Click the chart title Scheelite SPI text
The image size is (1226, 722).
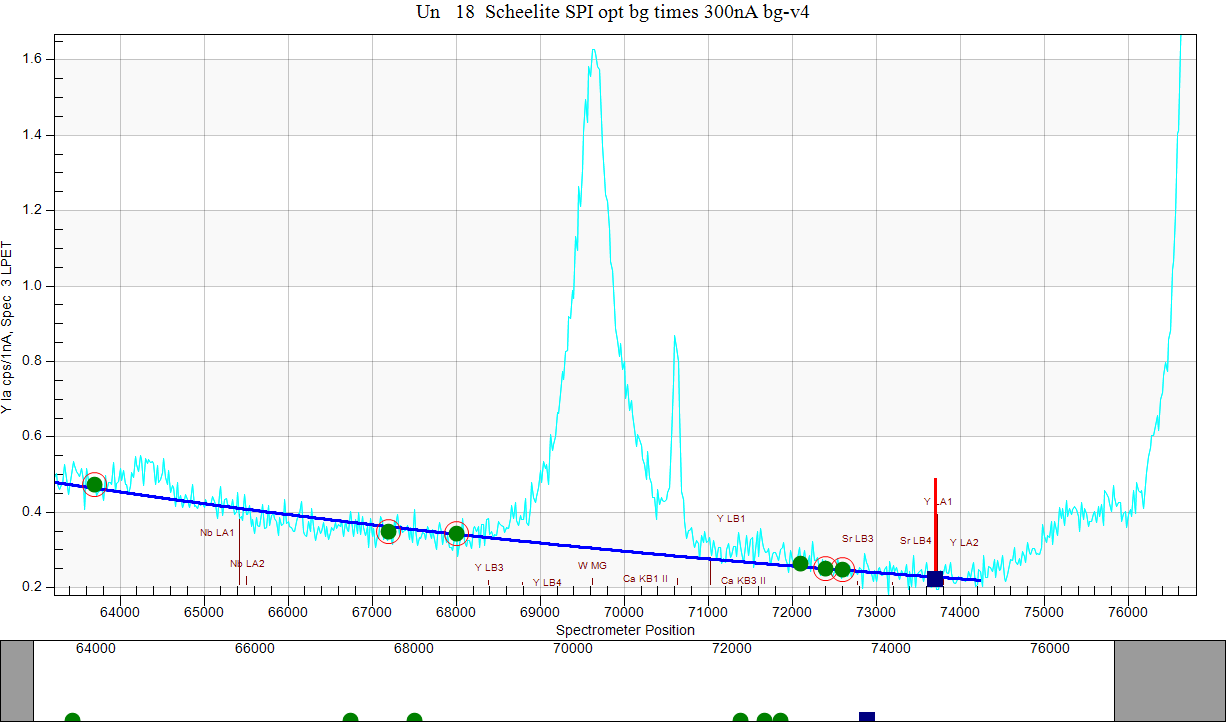pos(611,13)
